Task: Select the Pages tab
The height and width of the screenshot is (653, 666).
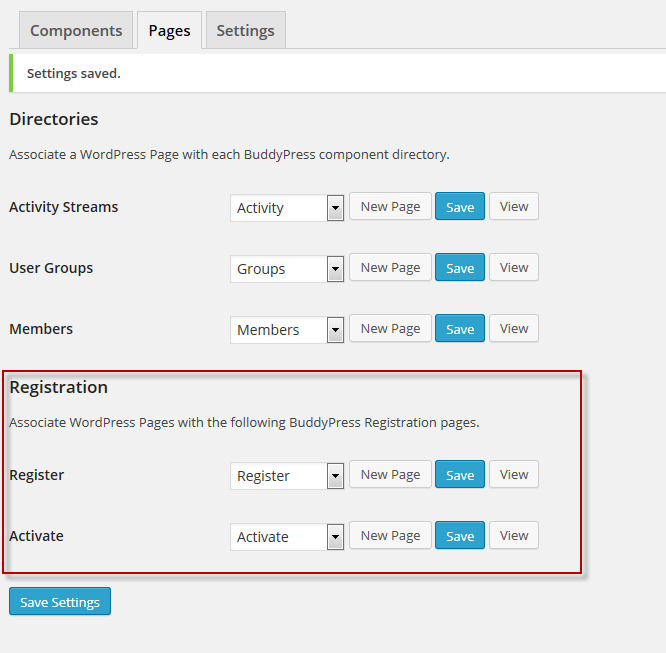Action: point(169,31)
